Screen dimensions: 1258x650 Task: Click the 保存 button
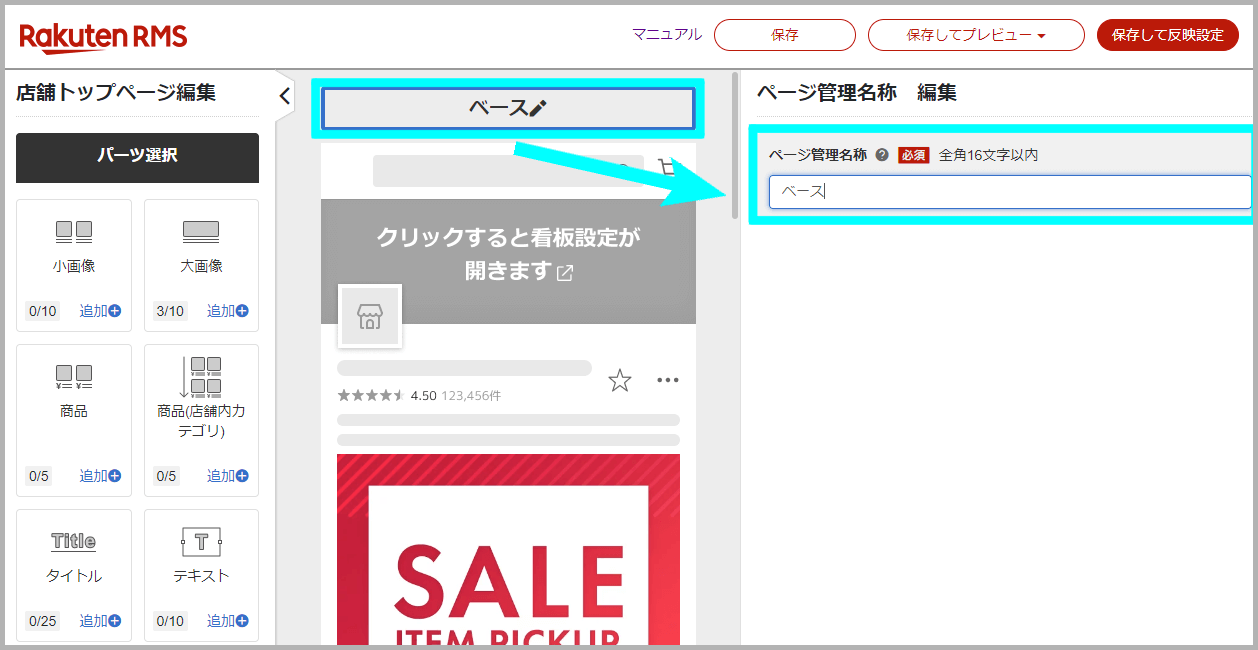point(785,35)
